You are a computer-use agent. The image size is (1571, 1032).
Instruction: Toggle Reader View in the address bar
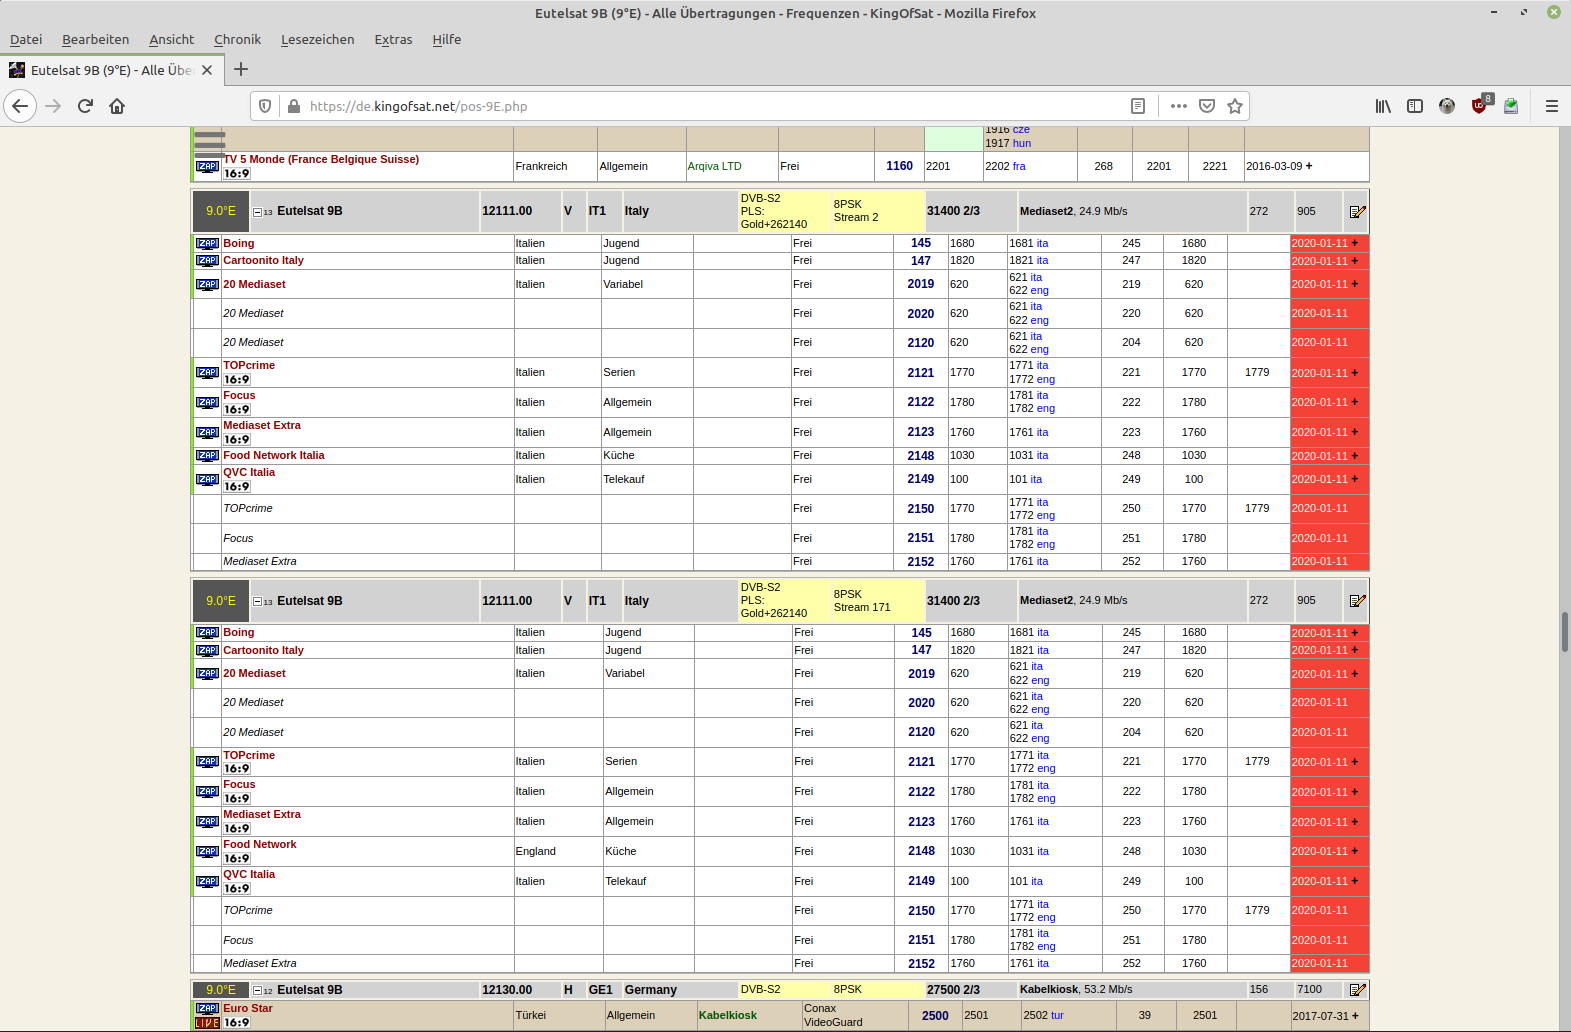(x=1138, y=106)
